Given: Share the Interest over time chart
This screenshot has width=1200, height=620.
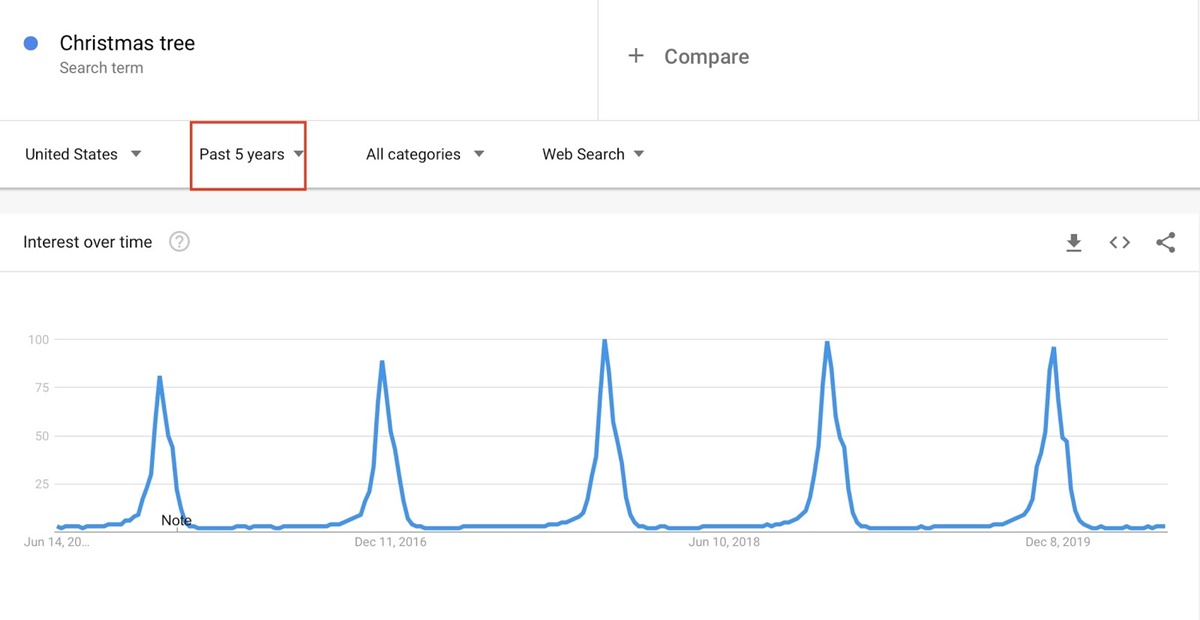Looking at the screenshot, I should pyautogui.click(x=1166, y=242).
